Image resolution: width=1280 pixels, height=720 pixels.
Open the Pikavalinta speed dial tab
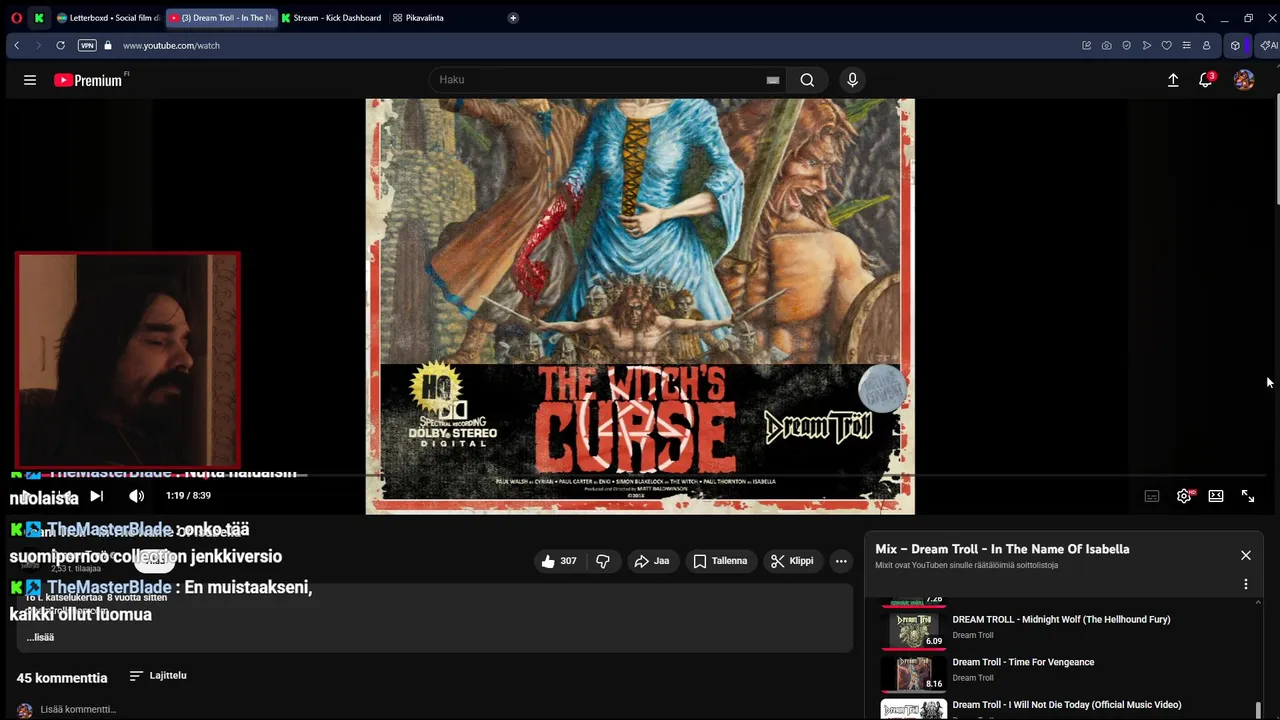coord(419,18)
